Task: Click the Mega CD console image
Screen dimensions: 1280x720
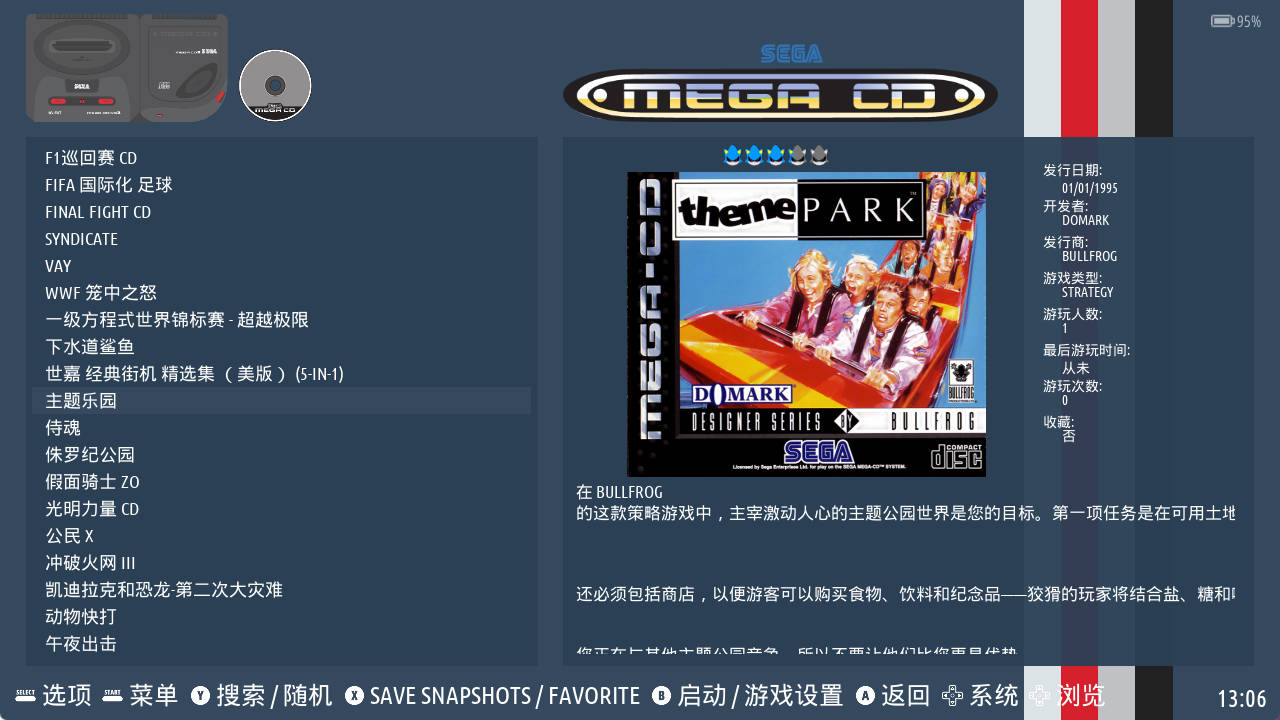Action: pyautogui.click(x=127, y=68)
